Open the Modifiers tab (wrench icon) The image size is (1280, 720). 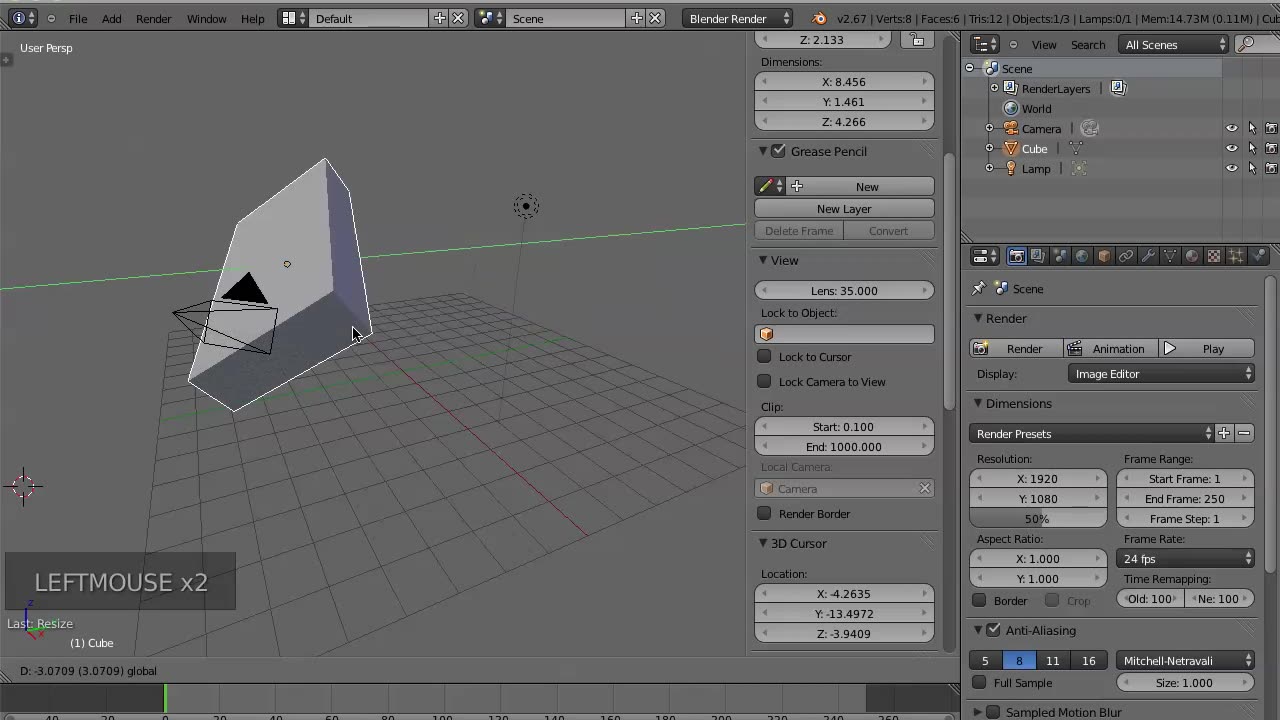(1148, 257)
